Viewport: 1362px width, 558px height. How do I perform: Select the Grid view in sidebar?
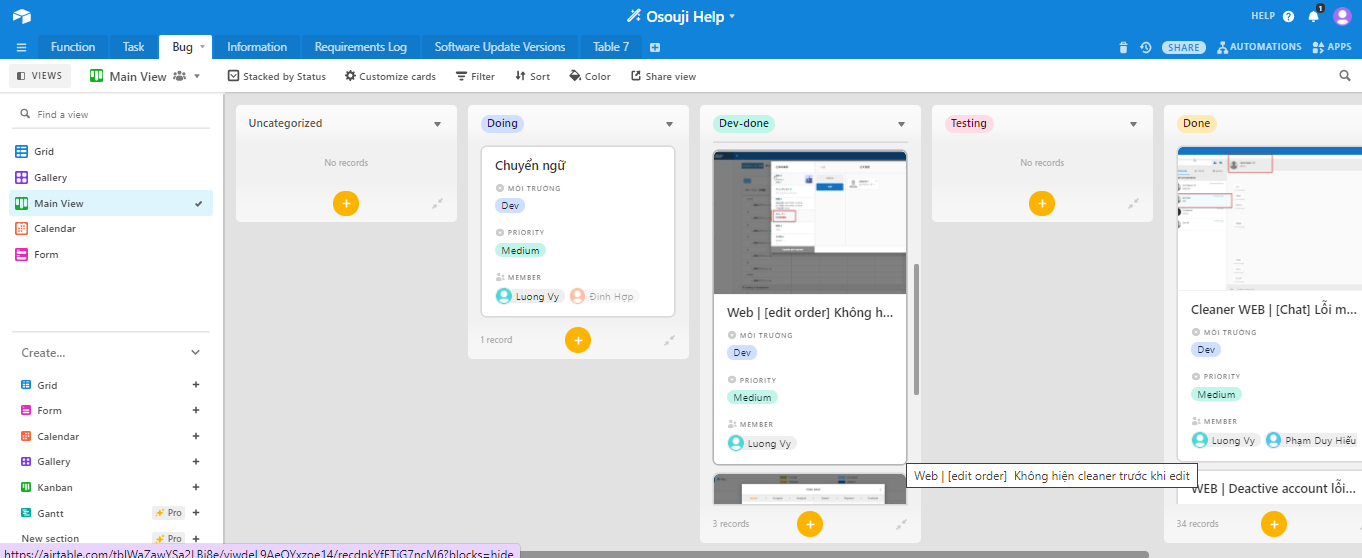[111, 152]
